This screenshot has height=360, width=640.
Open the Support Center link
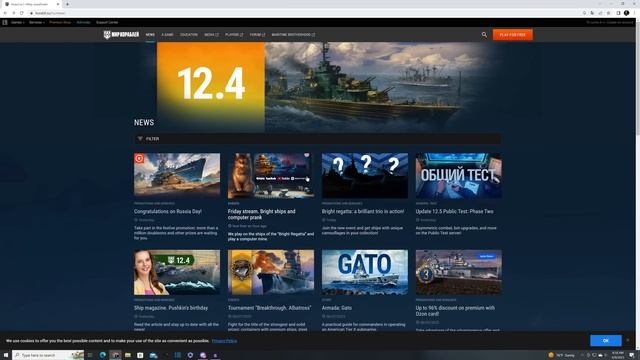[107, 22]
